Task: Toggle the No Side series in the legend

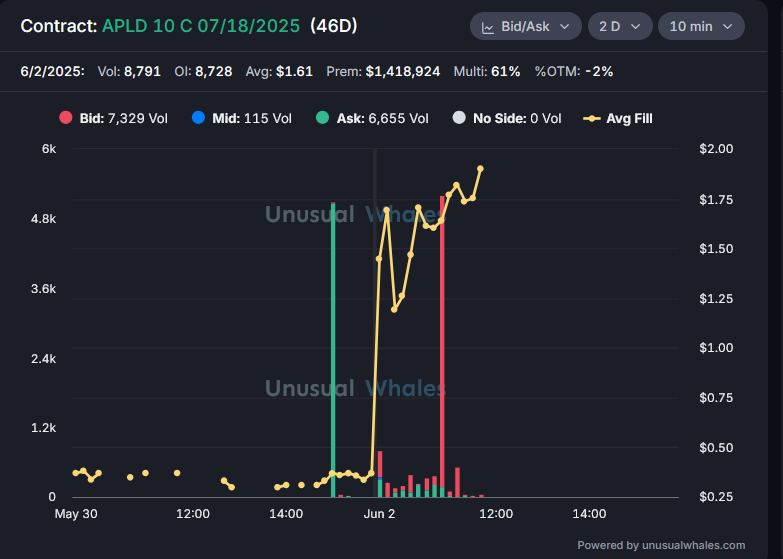Action: coord(507,118)
